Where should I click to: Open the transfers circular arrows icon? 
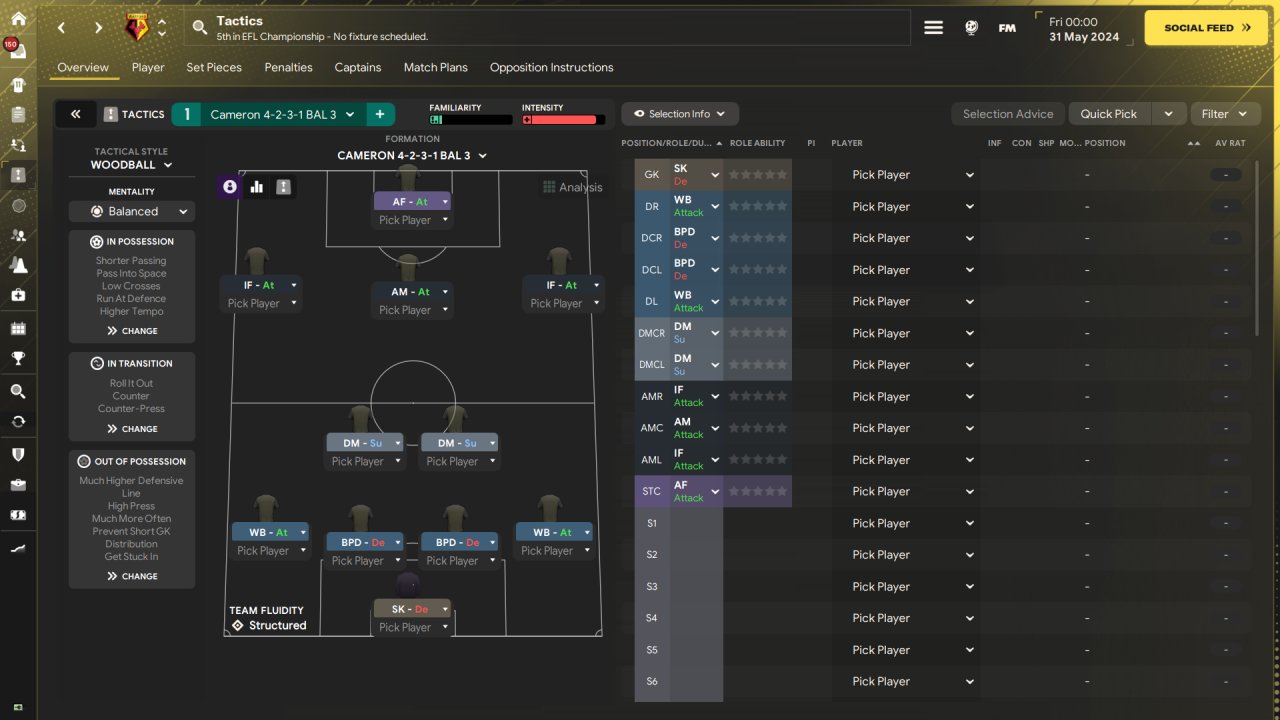(18, 422)
